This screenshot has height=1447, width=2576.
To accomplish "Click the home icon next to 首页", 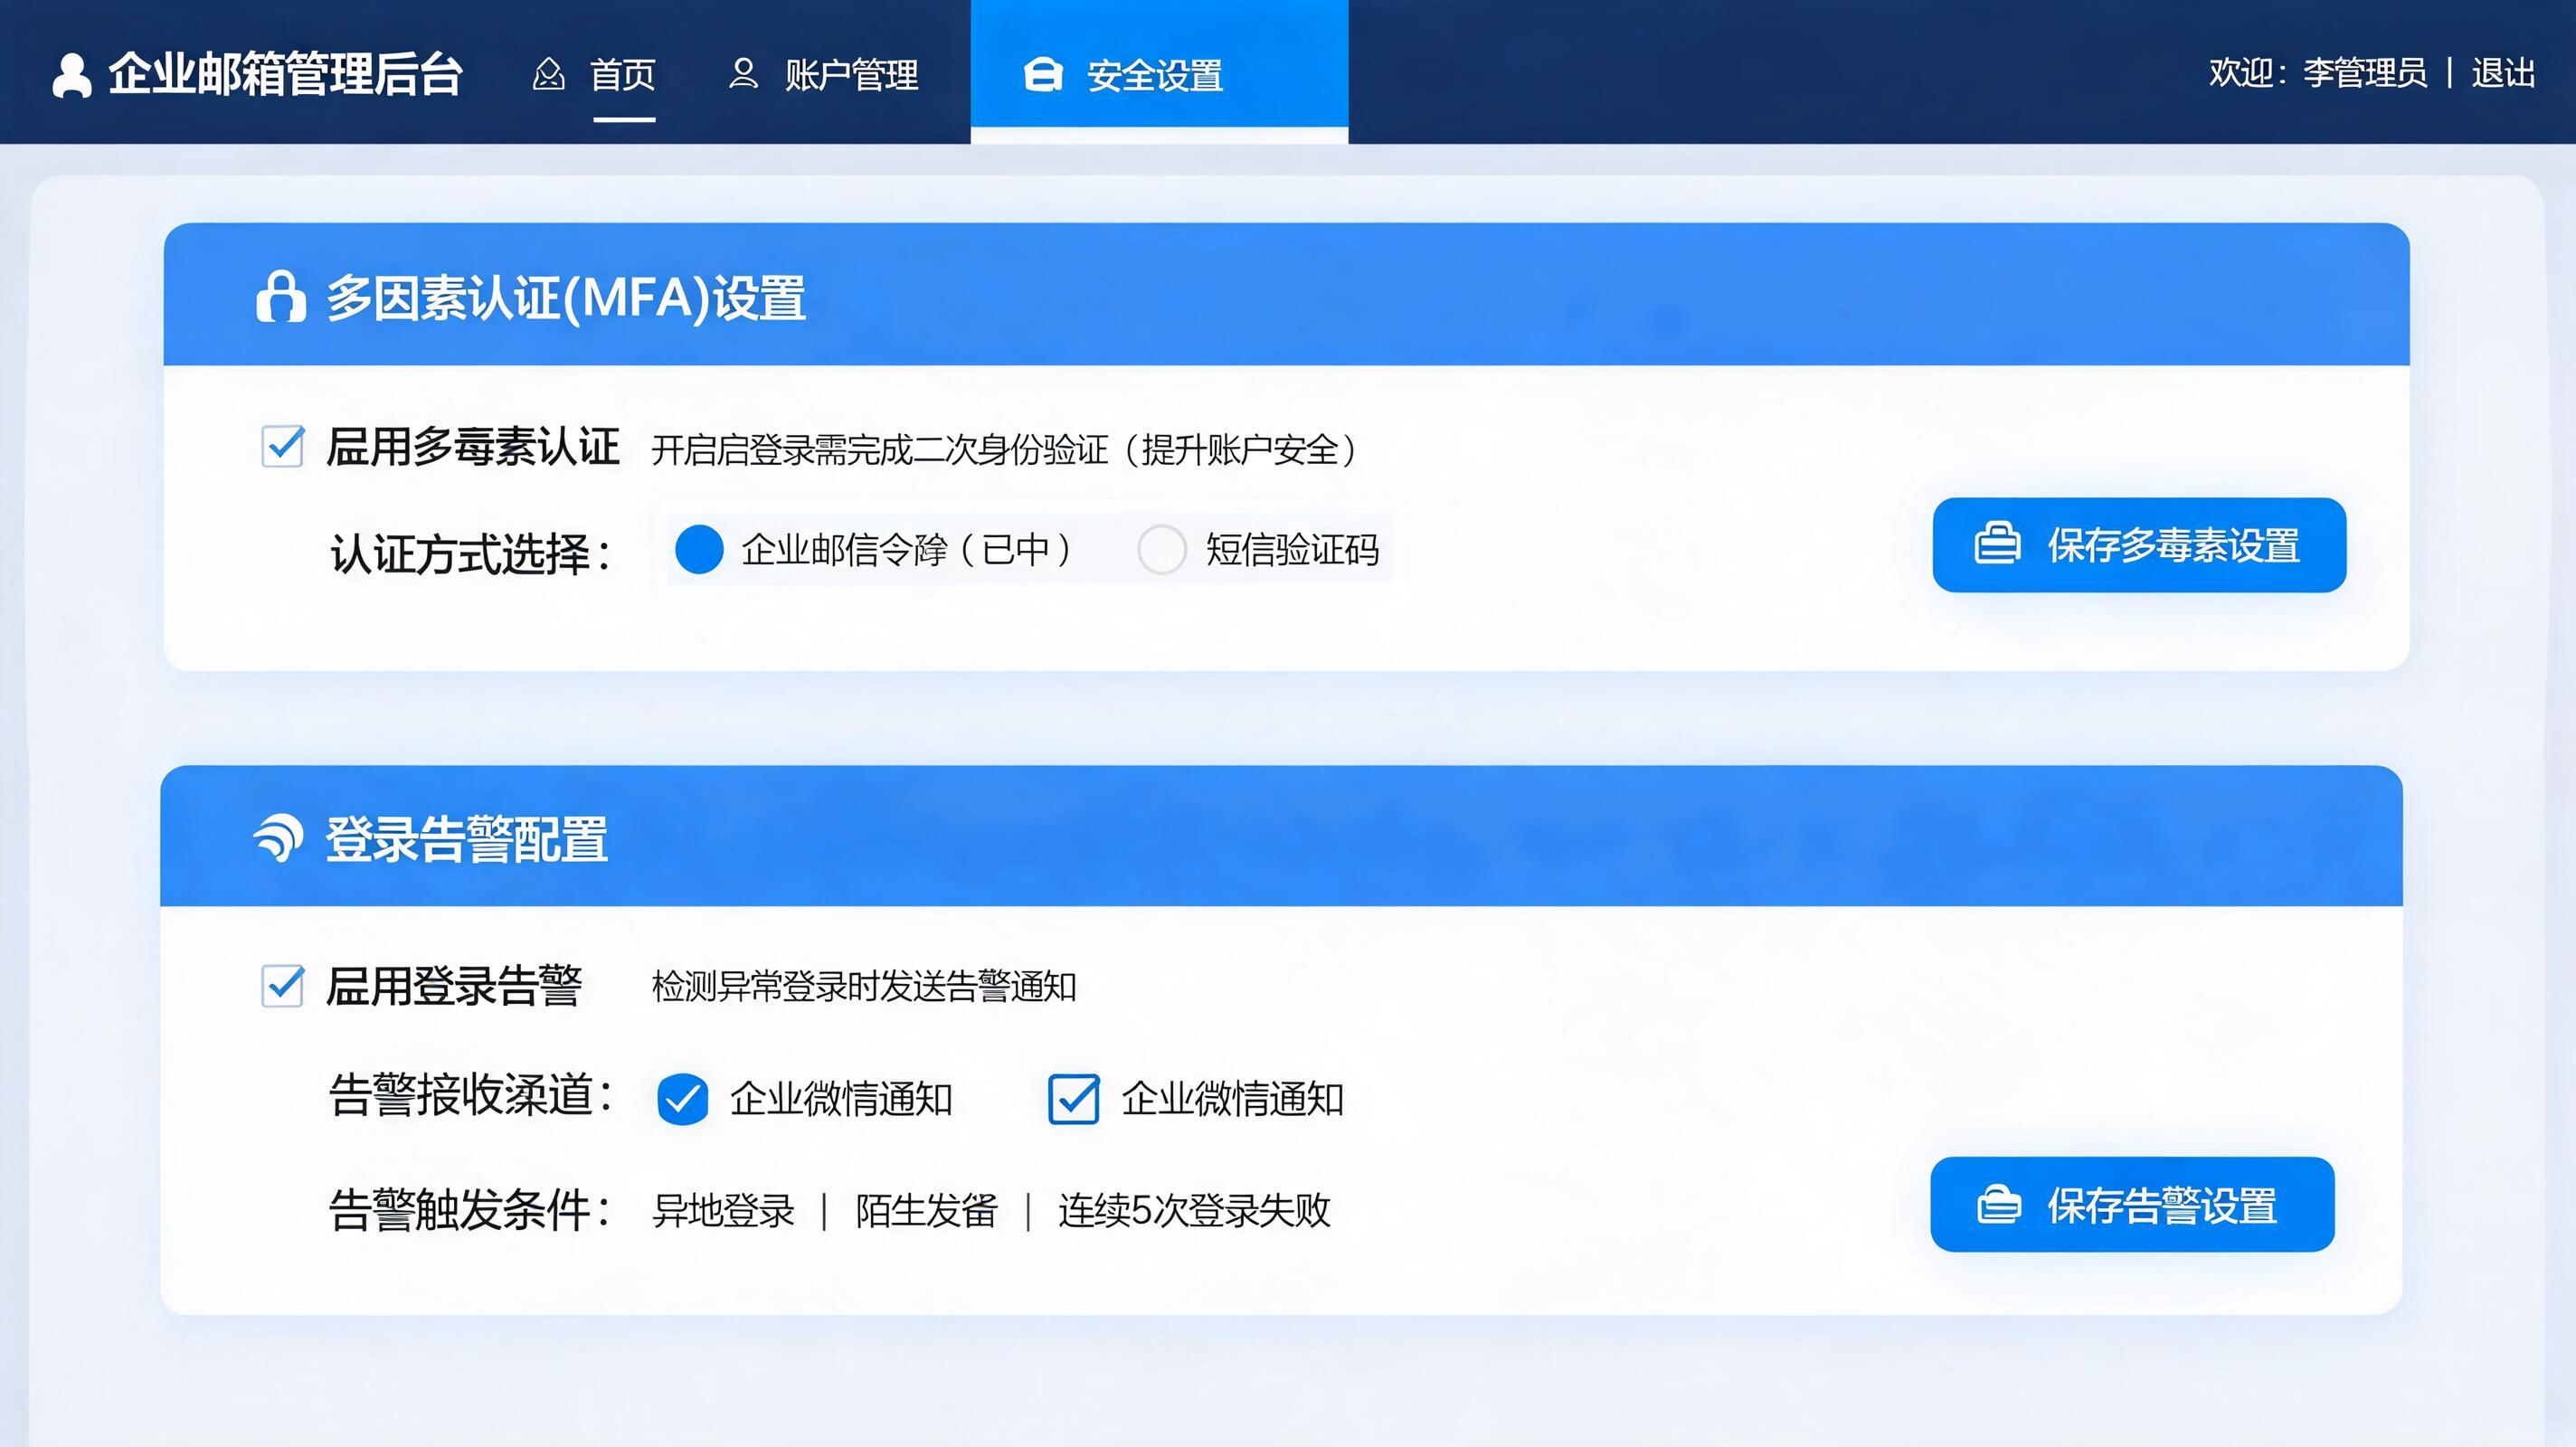I will click(x=548, y=74).
